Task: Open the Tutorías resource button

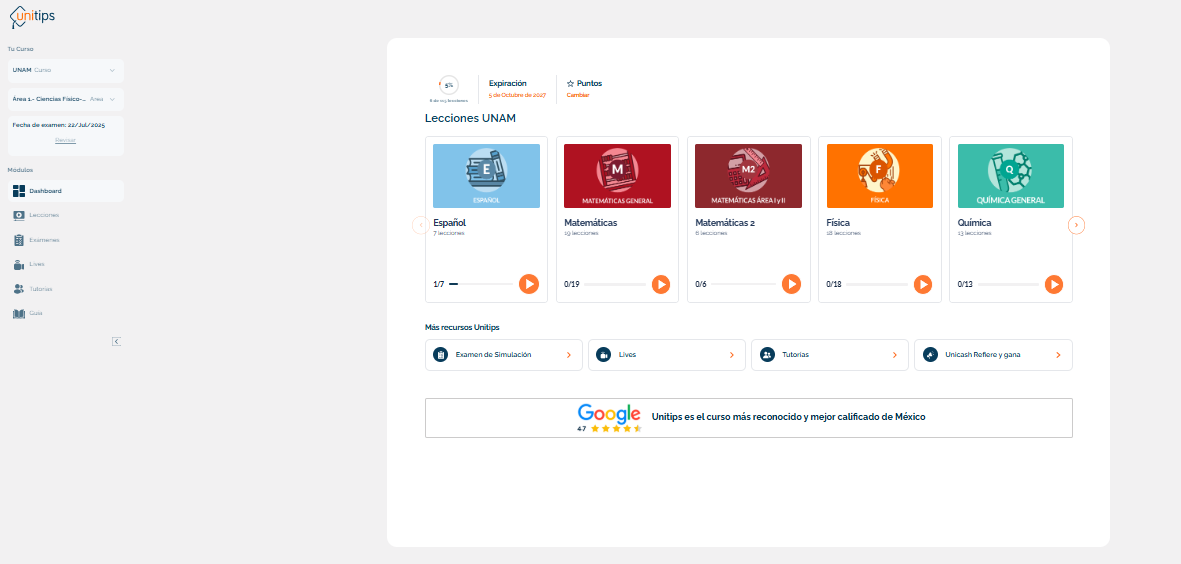Action: click(830, 355)
